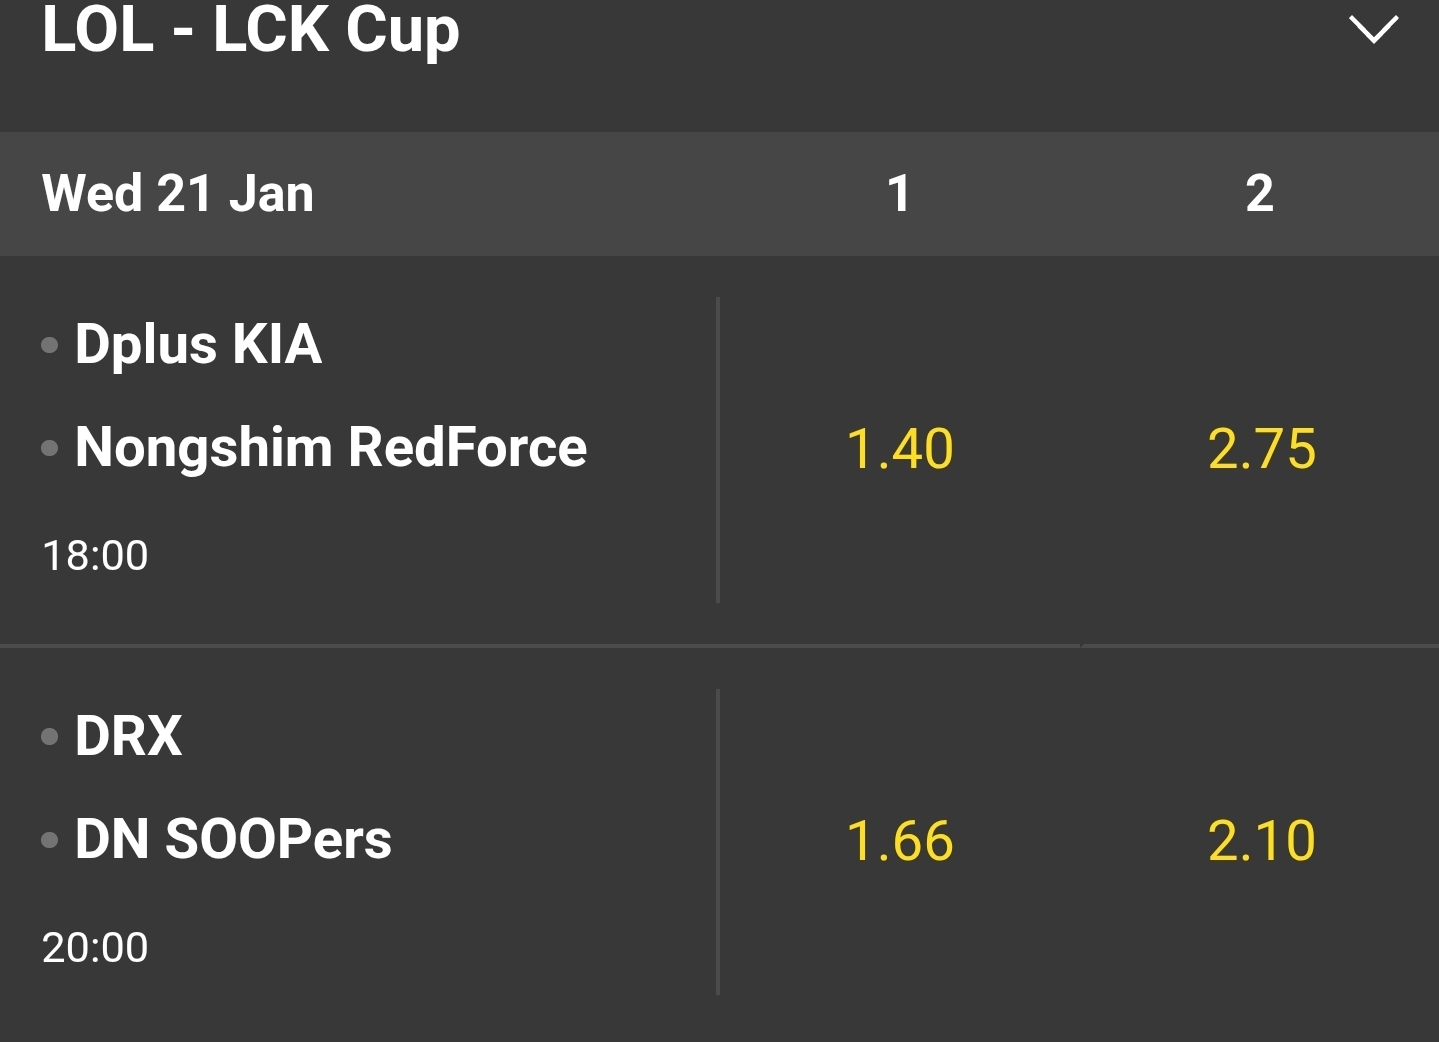Bet on Dplus KIA at 1.40
Screen dimensions: 1439x1042
pyautogui.click(x=899, y=448)
